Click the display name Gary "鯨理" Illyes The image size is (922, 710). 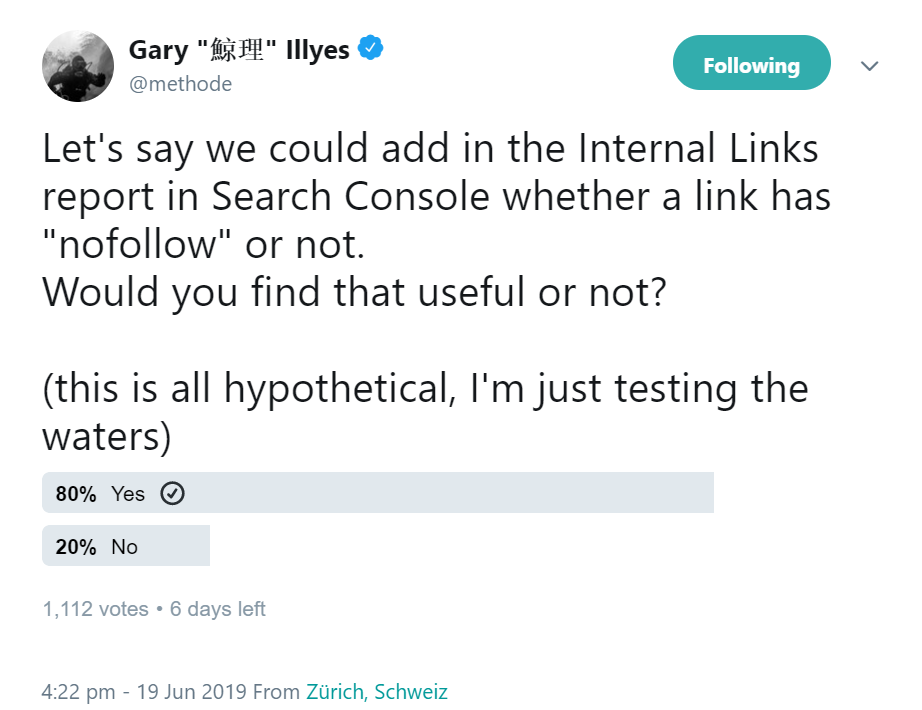pos(240,48)
